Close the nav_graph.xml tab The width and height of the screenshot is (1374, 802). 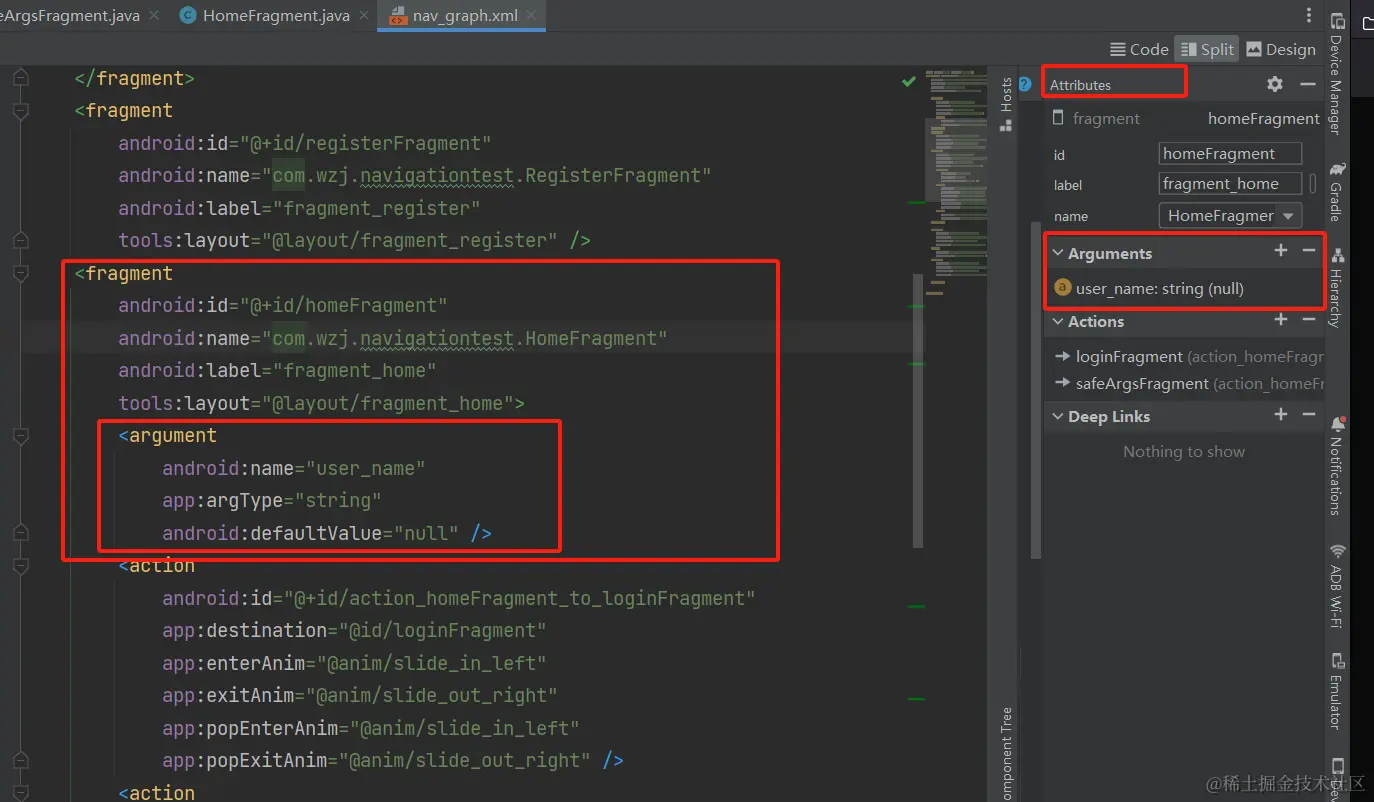tap(530, 16)
